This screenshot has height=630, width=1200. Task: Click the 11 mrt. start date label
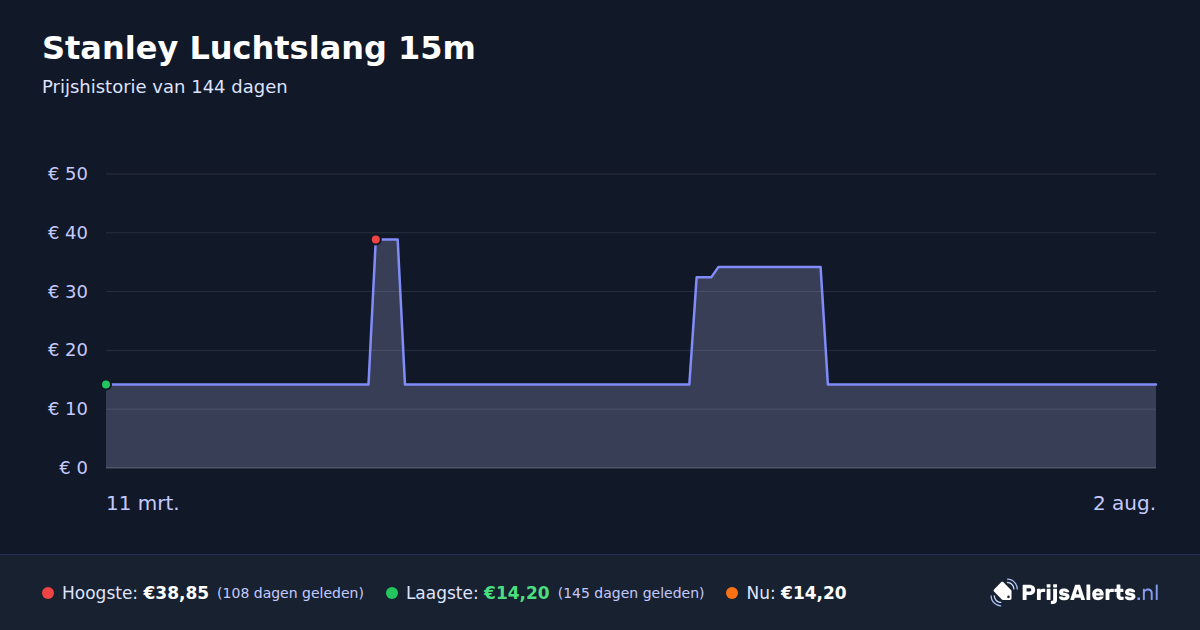143,504
